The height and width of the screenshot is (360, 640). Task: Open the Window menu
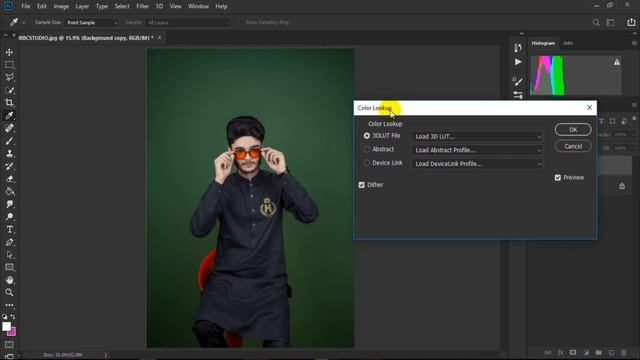198,6
